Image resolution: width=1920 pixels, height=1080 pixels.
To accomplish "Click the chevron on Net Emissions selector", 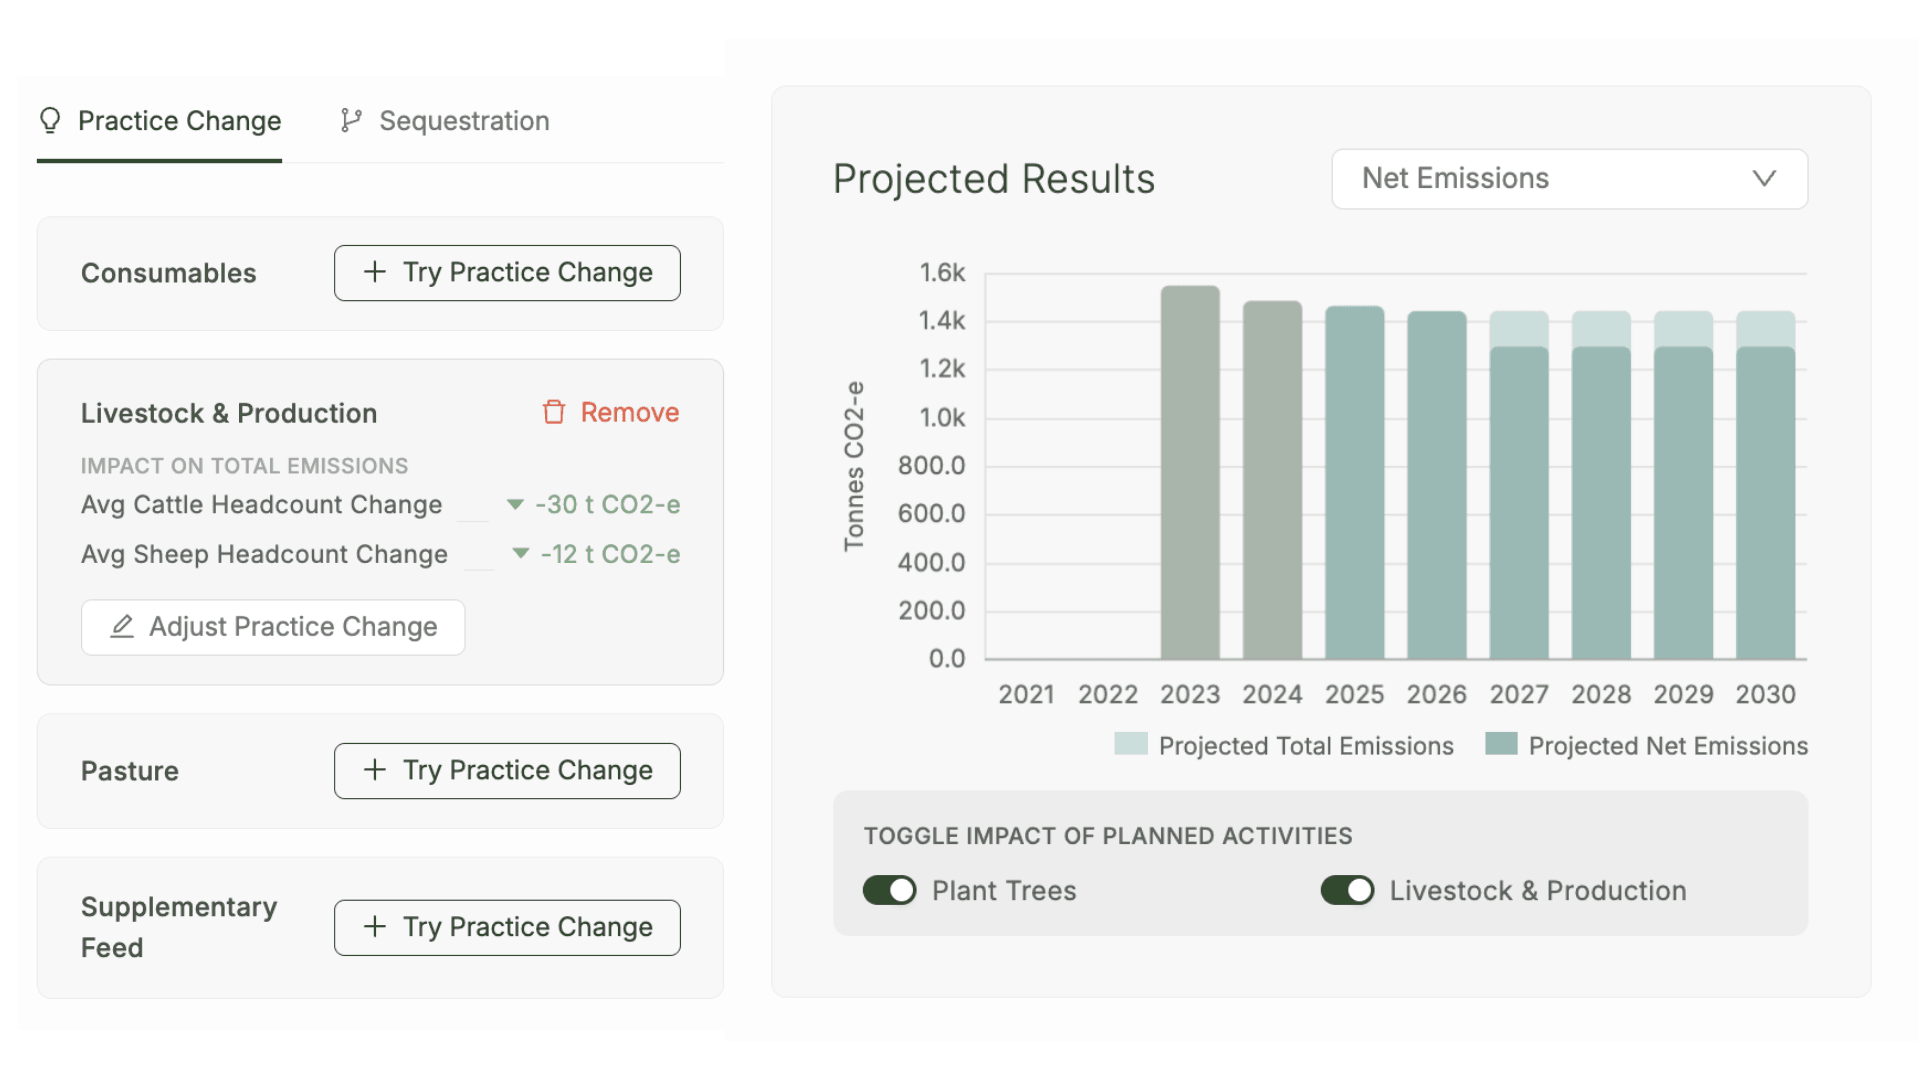I will [1764, 179].
